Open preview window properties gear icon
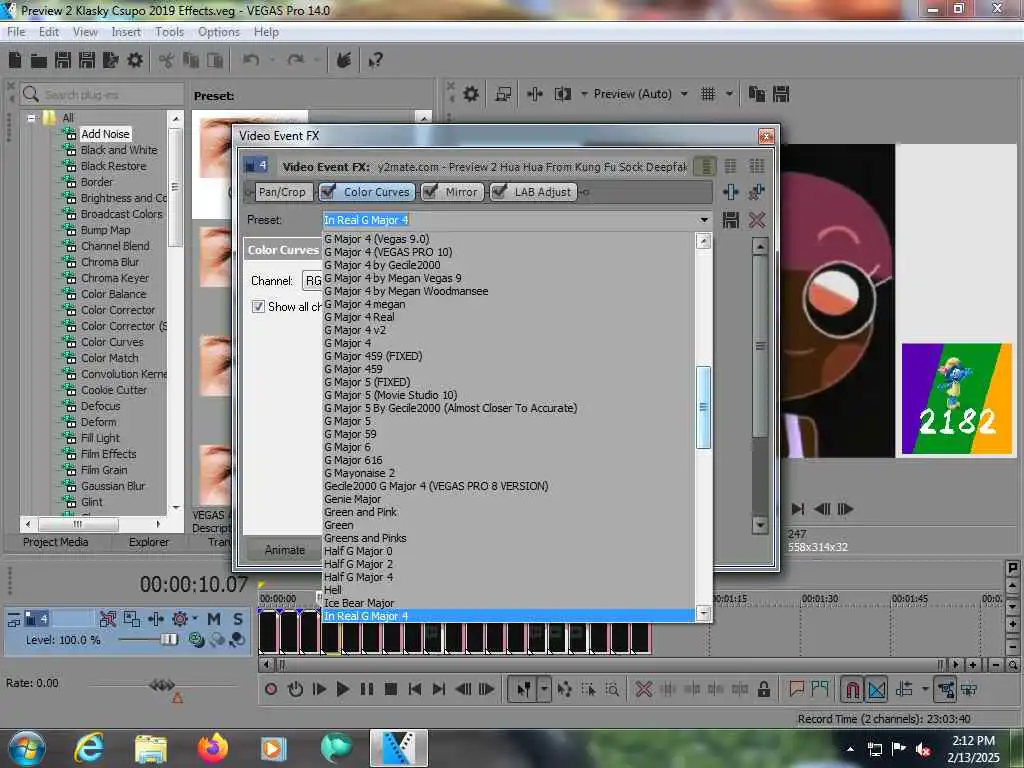This screenshot has width=1024, height=768. (x=471, y=94)
